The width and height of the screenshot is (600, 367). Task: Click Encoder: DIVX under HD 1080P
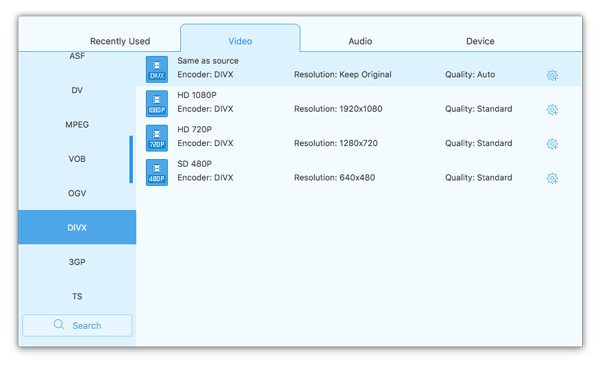click(205, 109)
